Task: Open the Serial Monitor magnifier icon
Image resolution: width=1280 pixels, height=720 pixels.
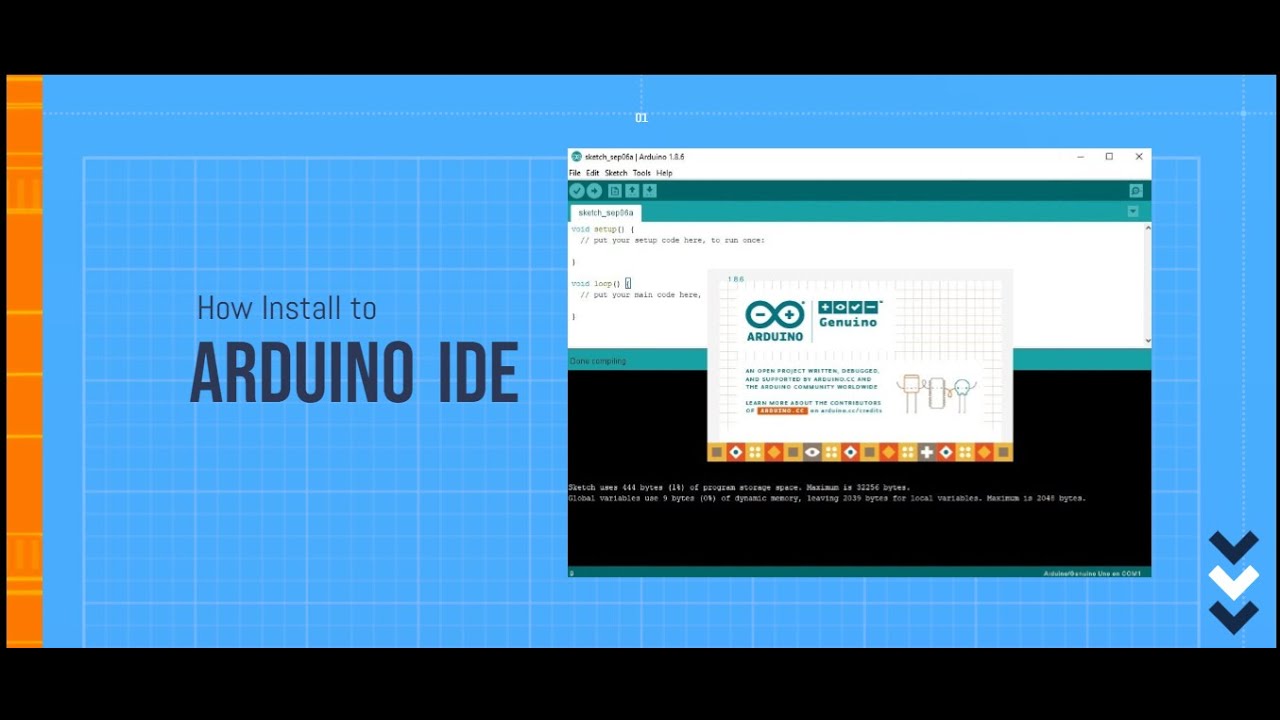Action: point(1136,191)
